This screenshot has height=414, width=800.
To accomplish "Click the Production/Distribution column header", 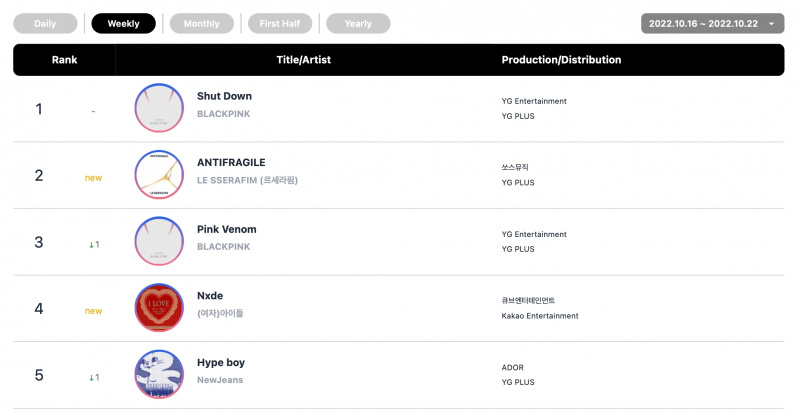I will [561, 60].
